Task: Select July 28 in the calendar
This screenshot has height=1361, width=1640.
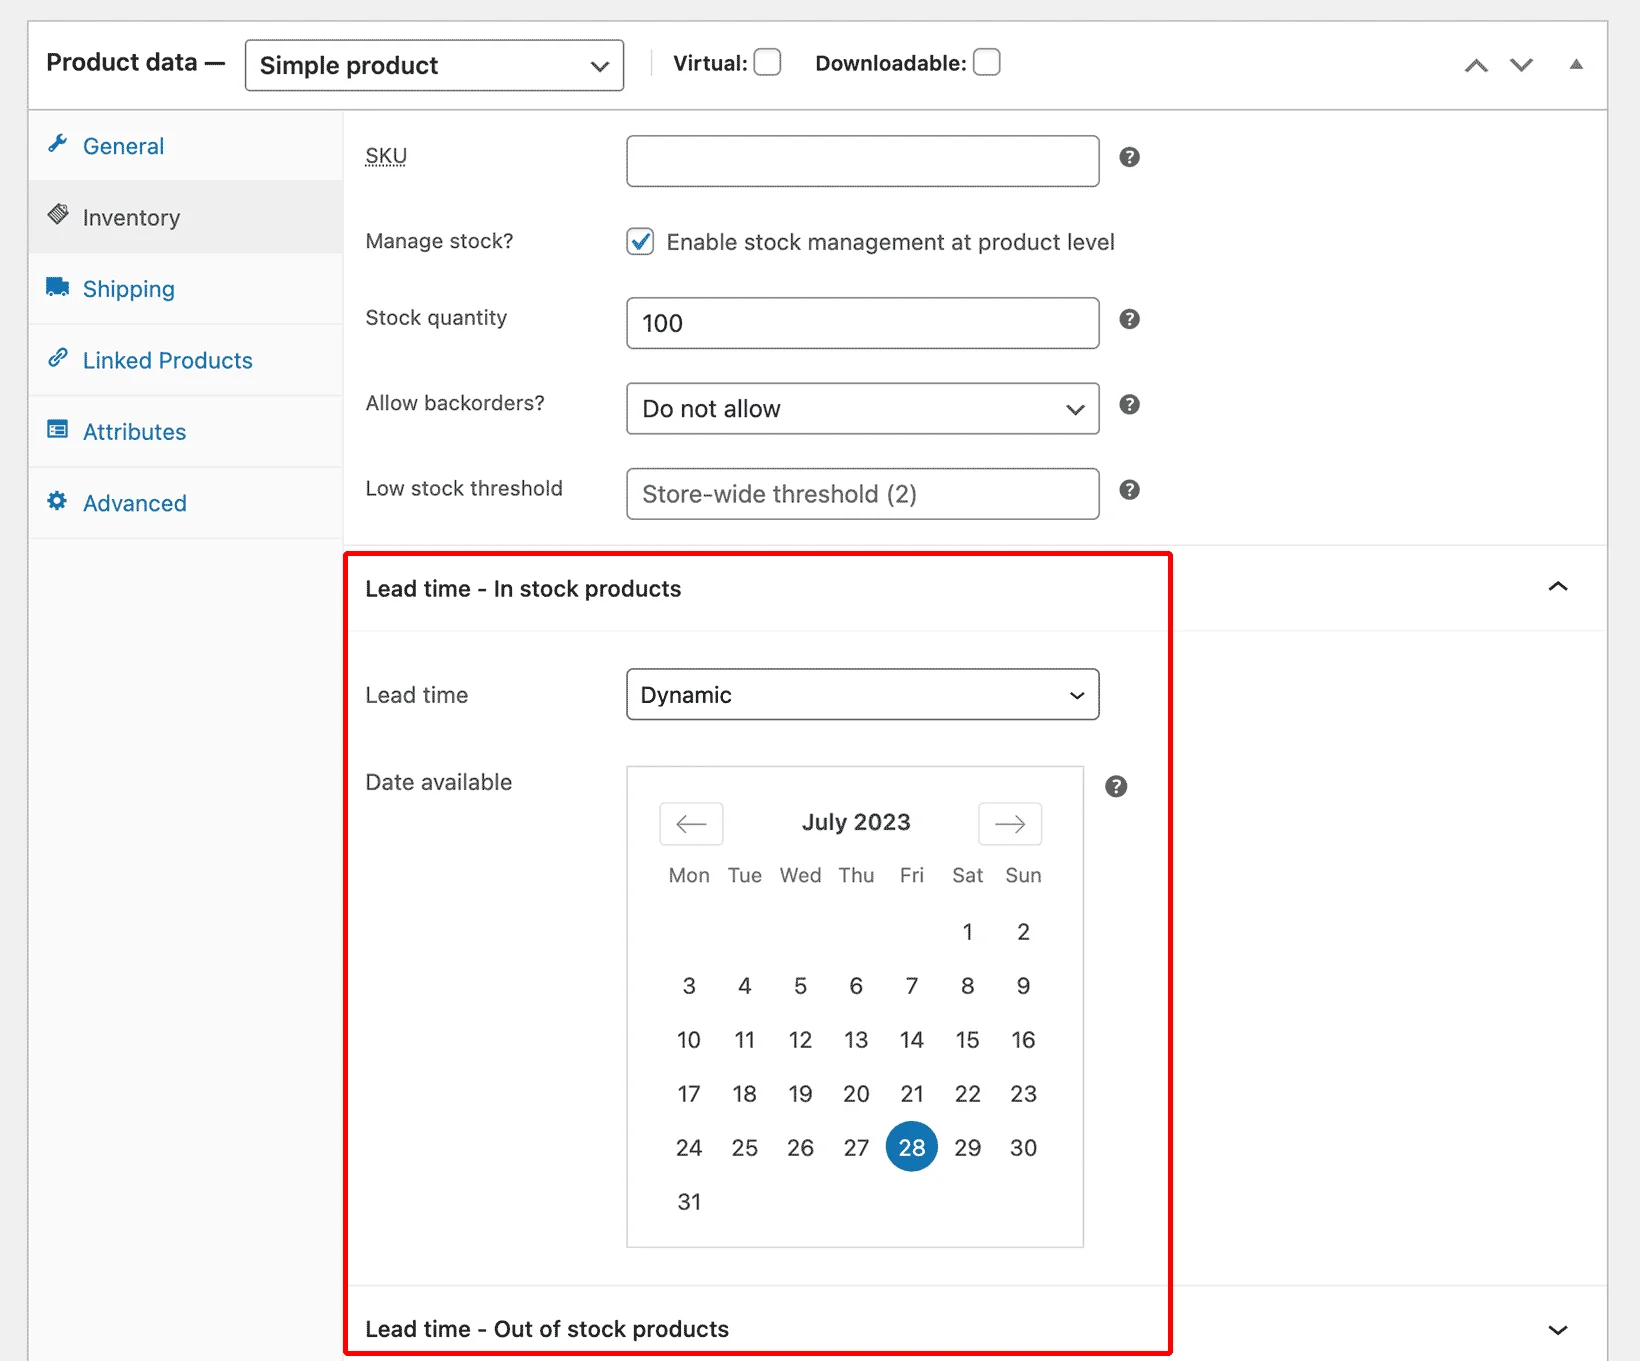Action: (911, 1147)
